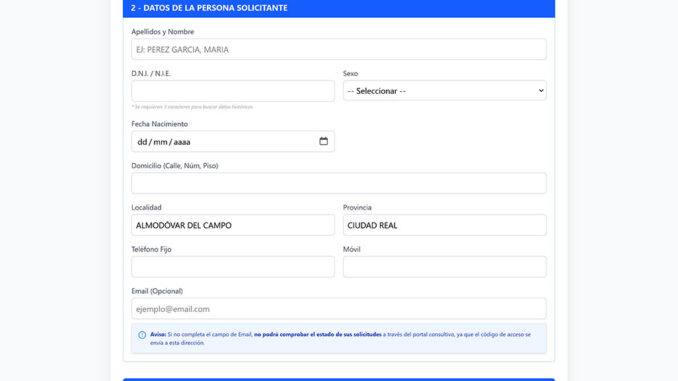Click the Aviso notice text about the Email field
The height and width of the screenshot is (381, 678).
(x=341, y=339)
